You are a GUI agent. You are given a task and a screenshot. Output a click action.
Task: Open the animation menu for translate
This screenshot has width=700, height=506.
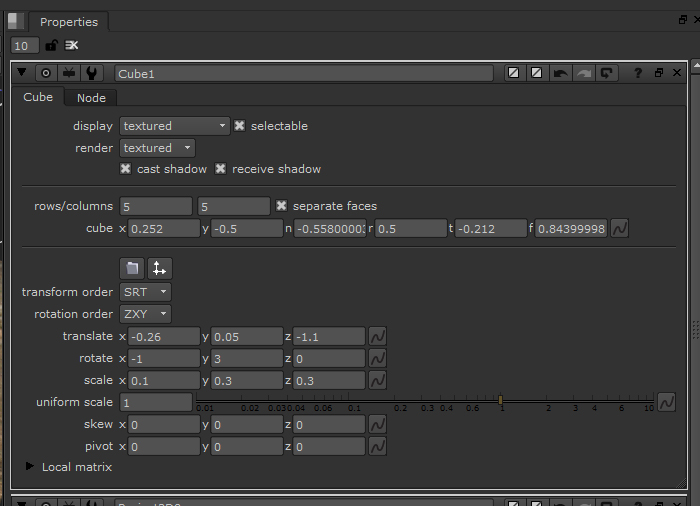coord(377,336)
